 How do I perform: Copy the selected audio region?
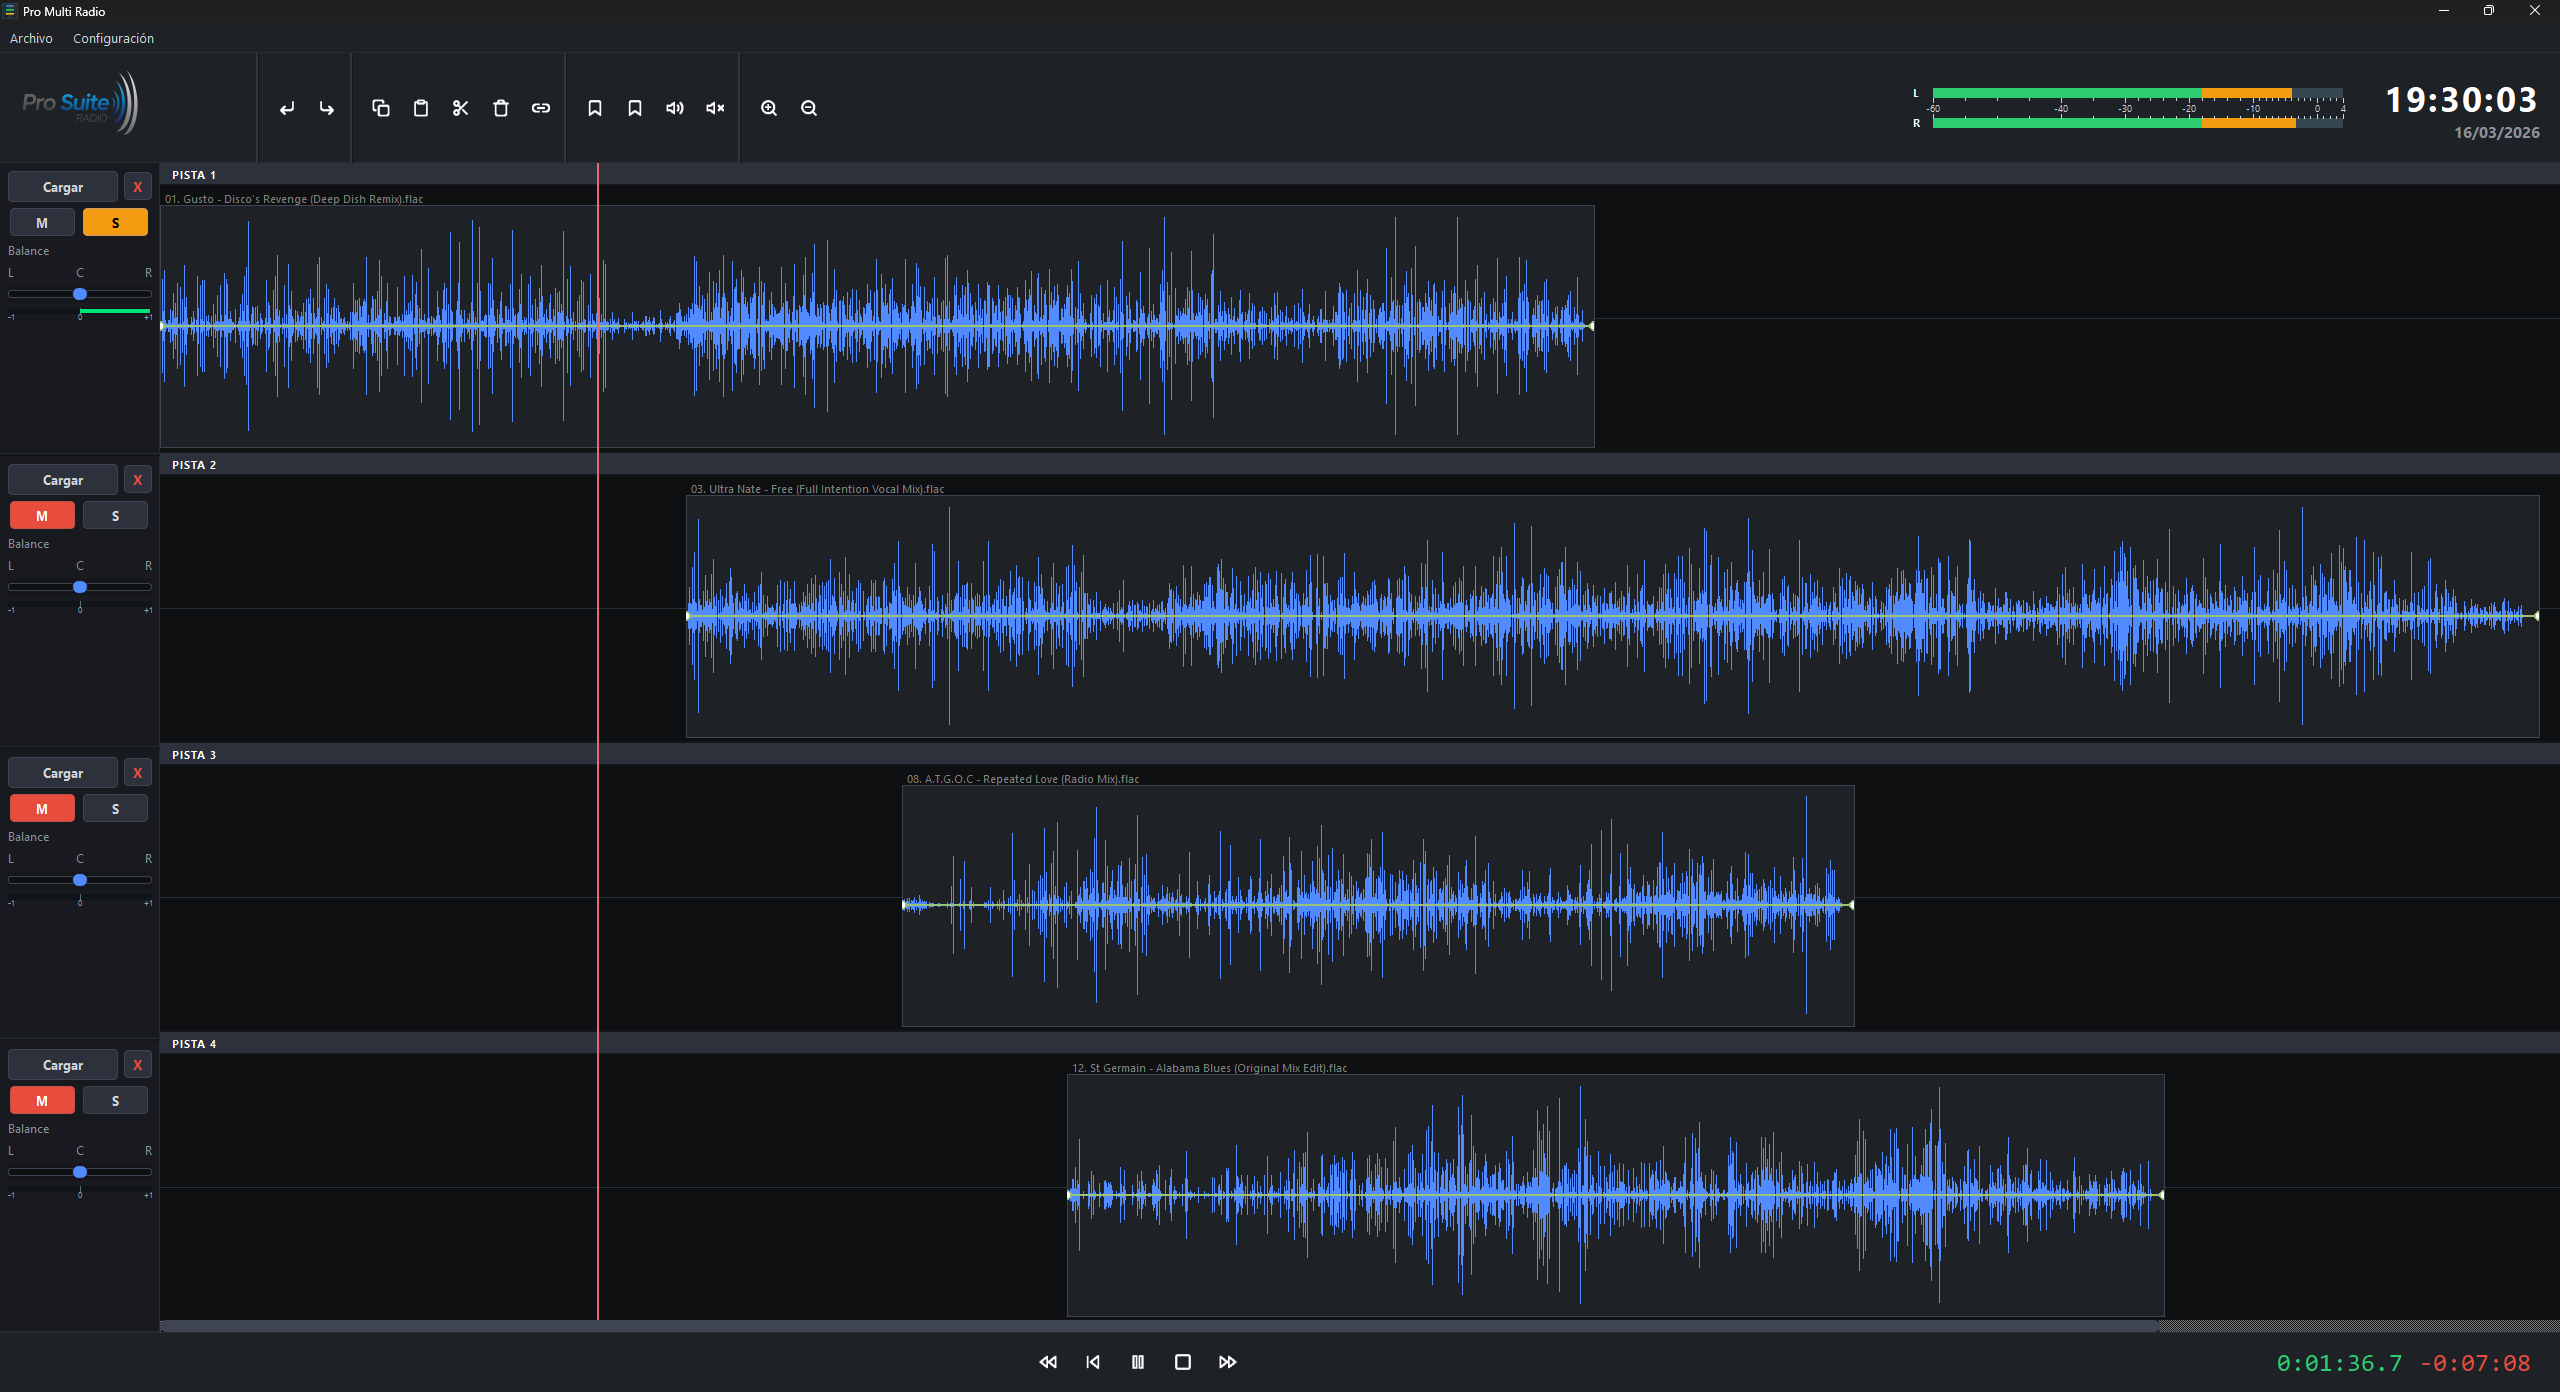click(x=381, y=108)
